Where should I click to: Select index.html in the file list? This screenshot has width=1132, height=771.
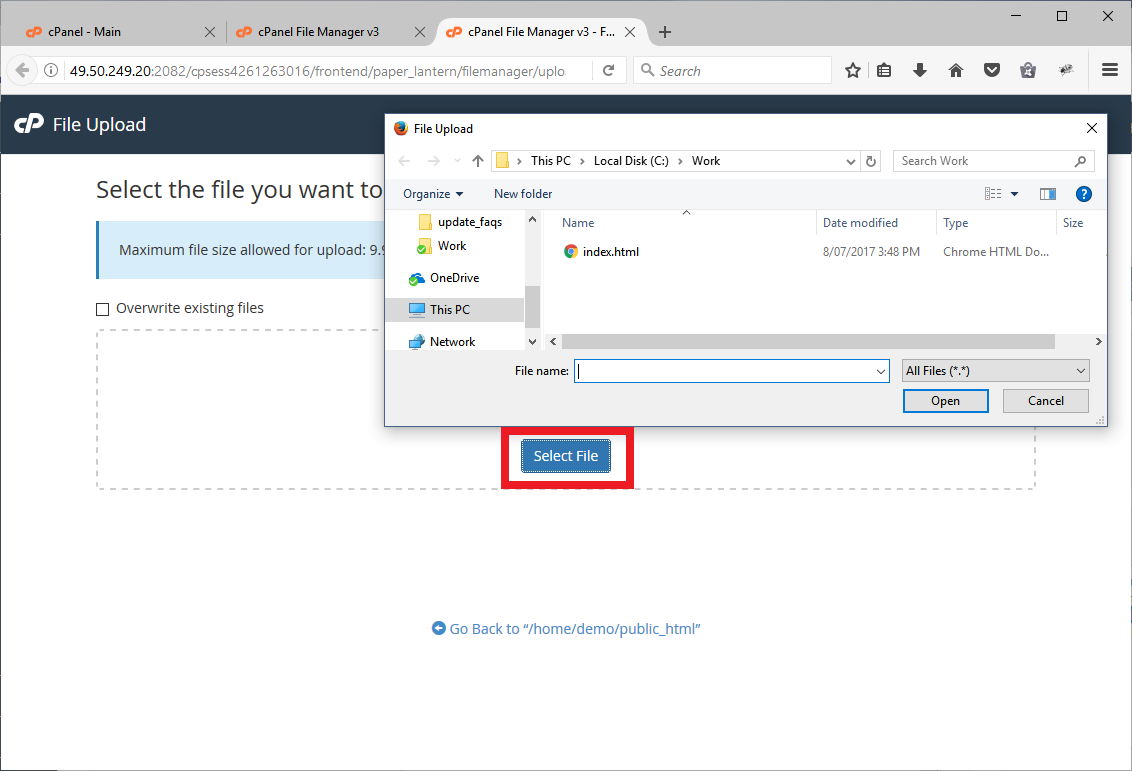[610, 252]
